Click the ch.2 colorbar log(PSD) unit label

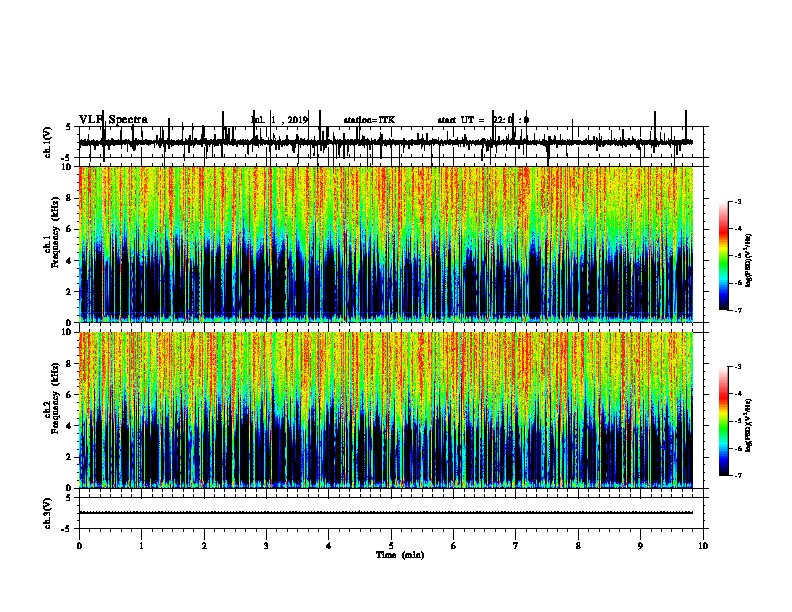click(x=748, y=426)
